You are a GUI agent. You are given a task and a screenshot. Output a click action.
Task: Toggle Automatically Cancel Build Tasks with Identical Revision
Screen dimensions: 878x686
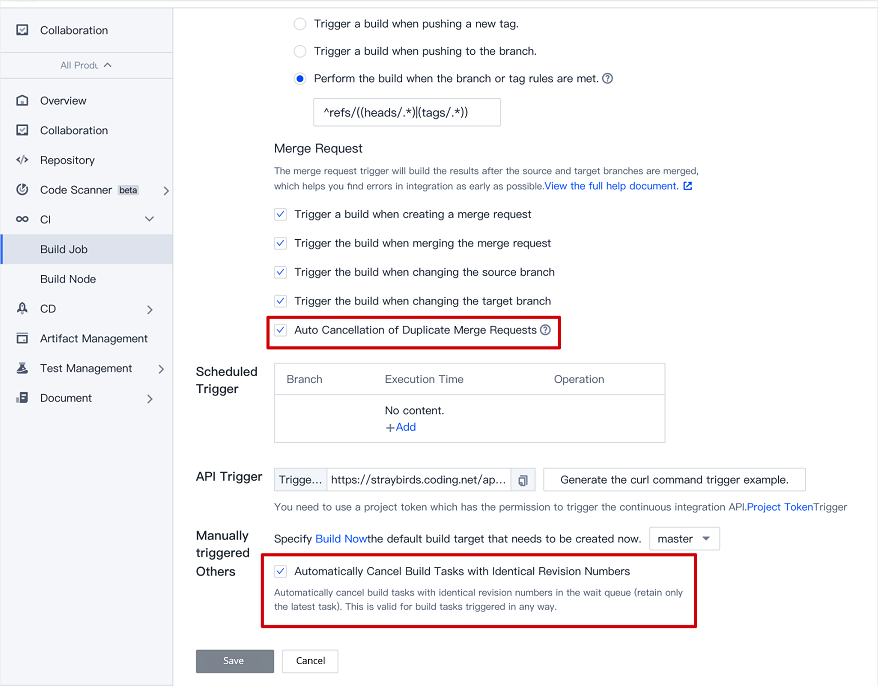pyautogui.click(x=281, y=571)
